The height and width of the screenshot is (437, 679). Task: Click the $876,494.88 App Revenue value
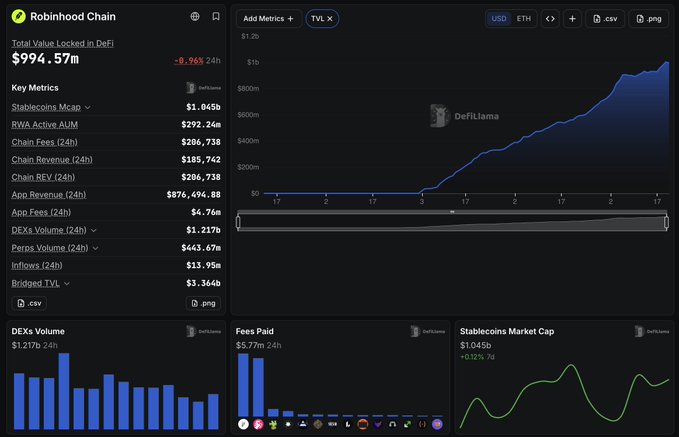click(x=194, y=195)
